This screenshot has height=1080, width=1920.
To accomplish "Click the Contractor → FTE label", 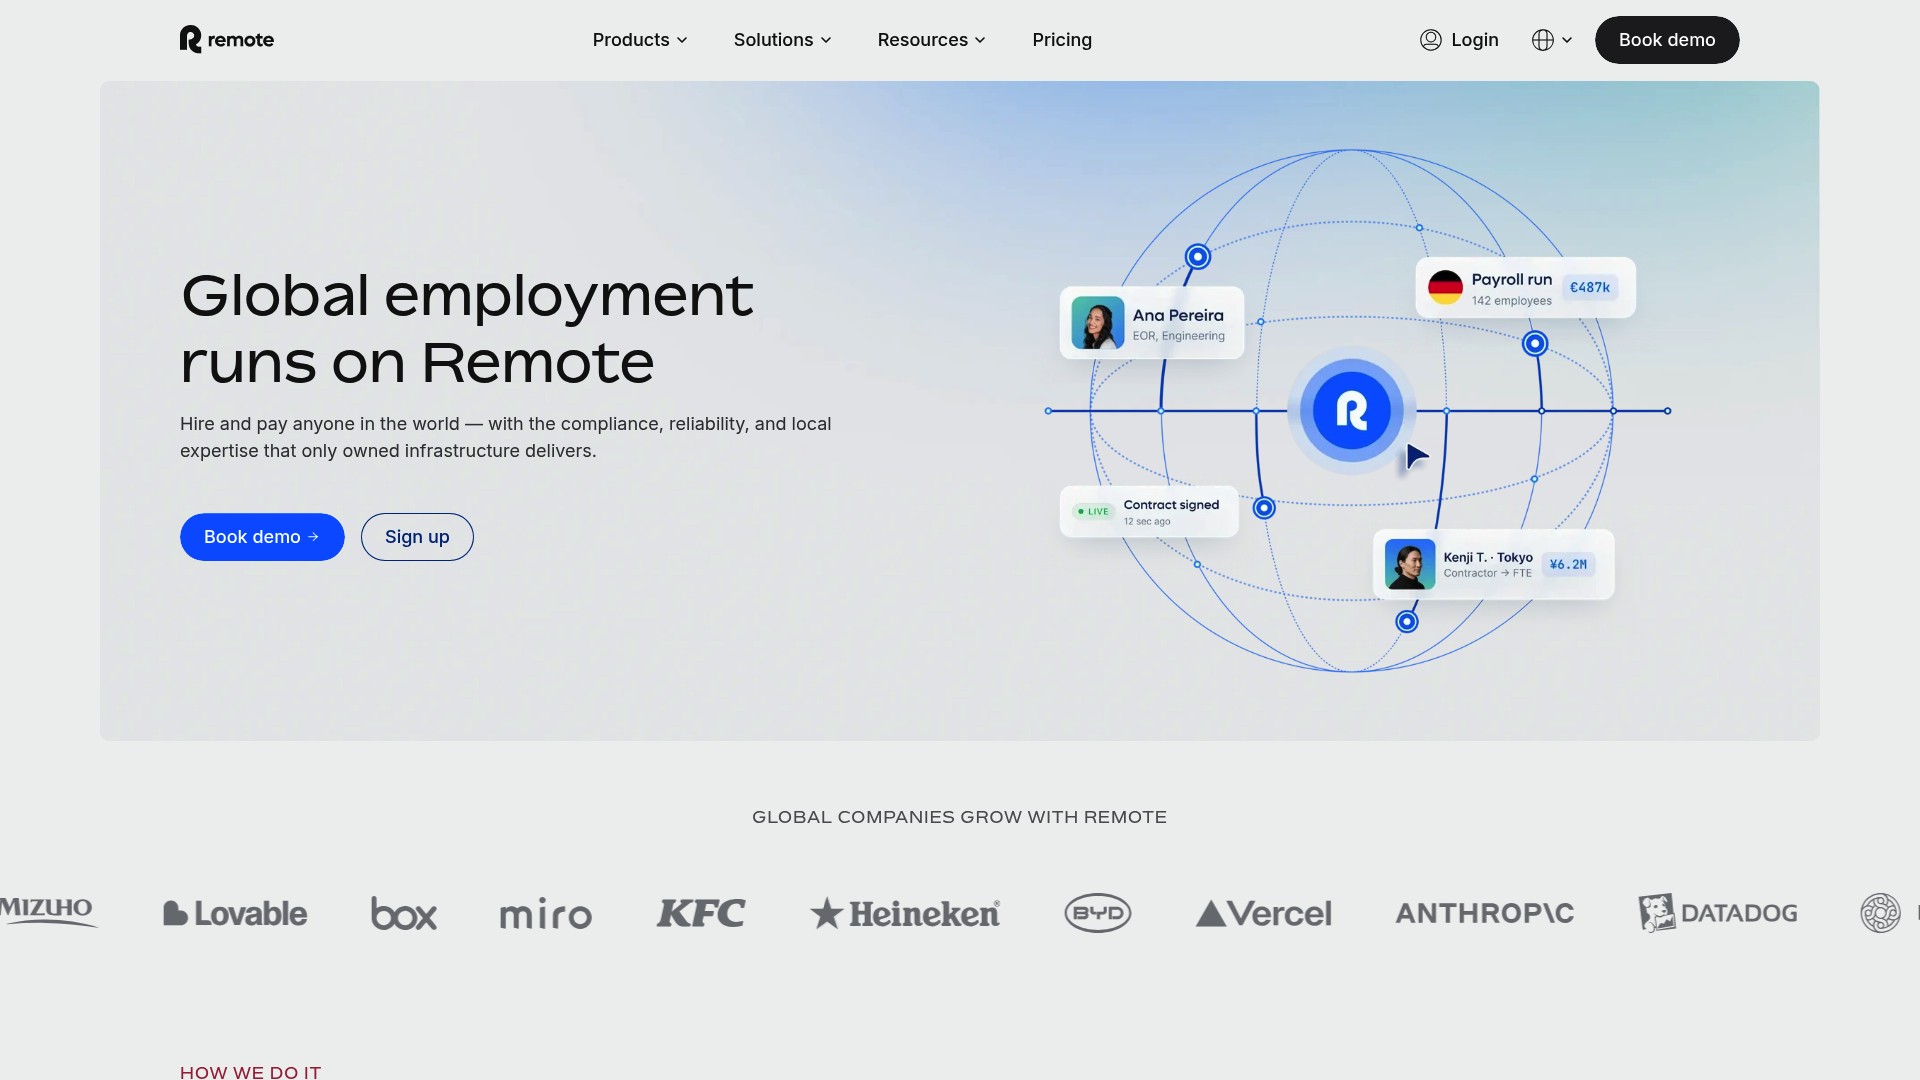I will [x=1488, y=573].
